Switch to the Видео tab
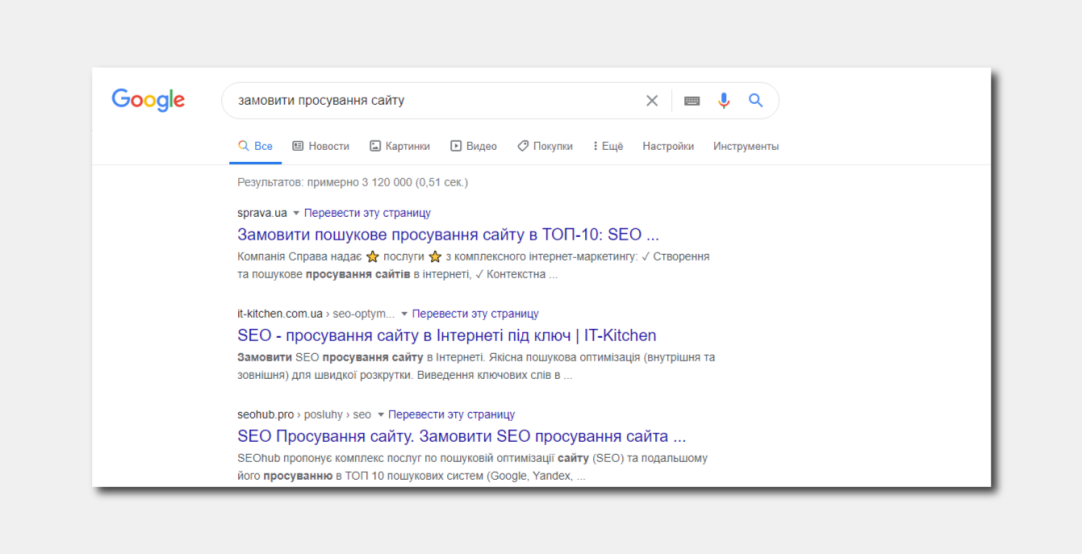The height and width of the screenshot is (554, 1082). (x=473, y=146)
